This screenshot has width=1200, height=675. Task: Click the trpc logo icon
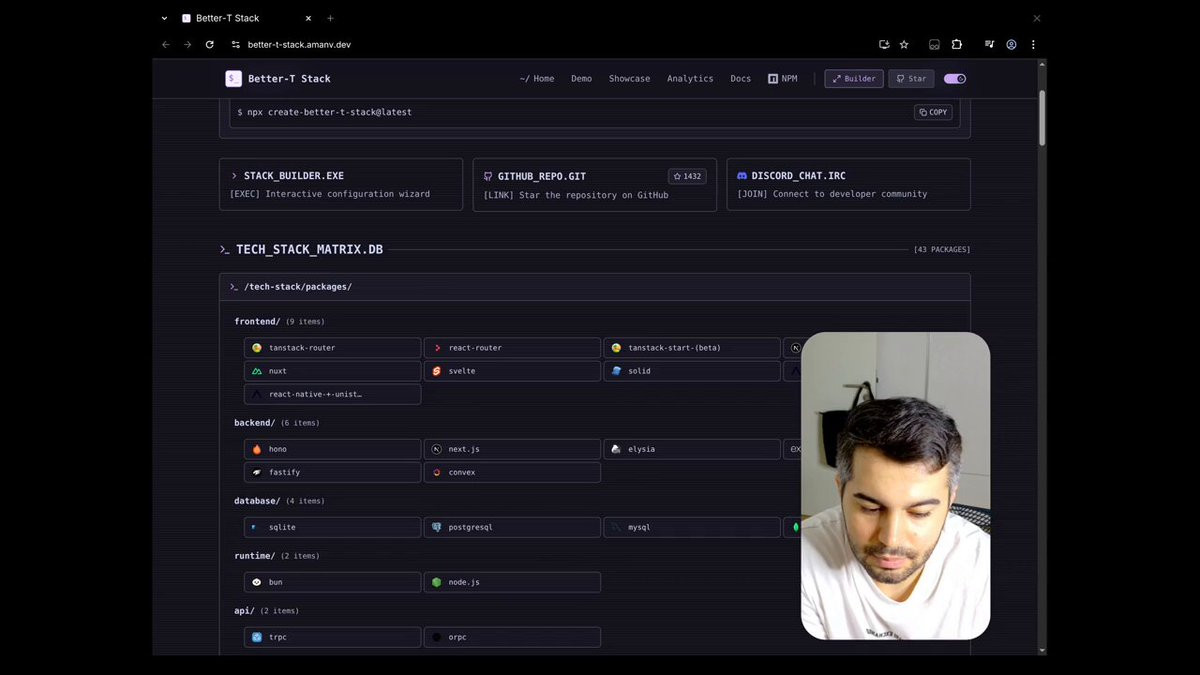pos(257,637)
